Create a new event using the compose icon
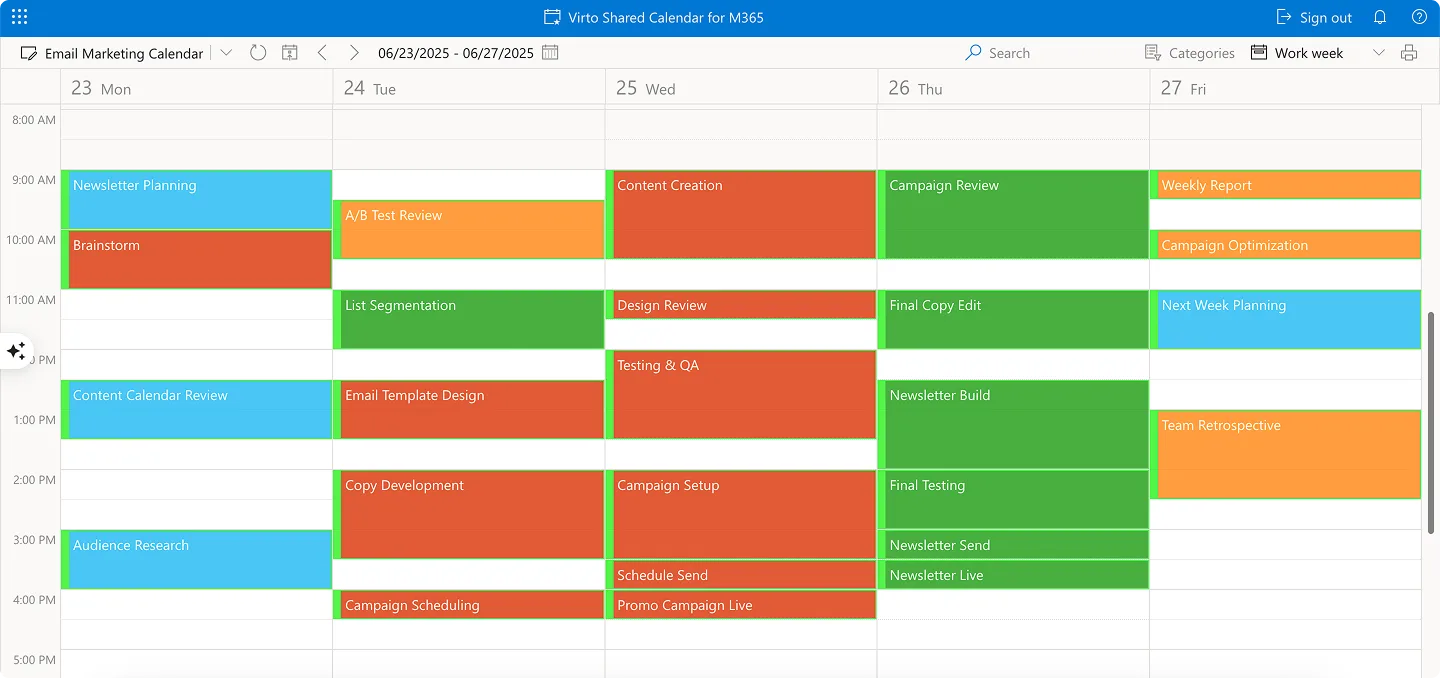 click(27, 52)
